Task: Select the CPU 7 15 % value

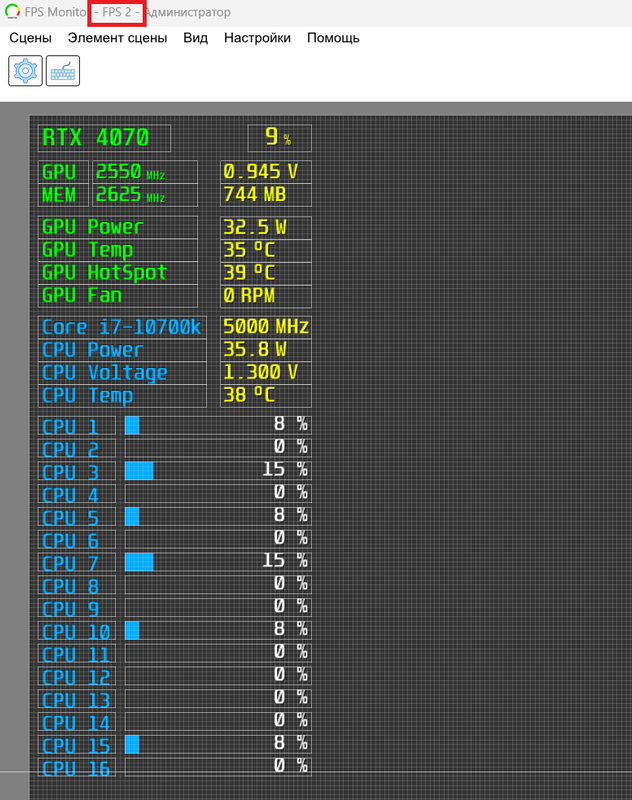Action: point(285,561)
